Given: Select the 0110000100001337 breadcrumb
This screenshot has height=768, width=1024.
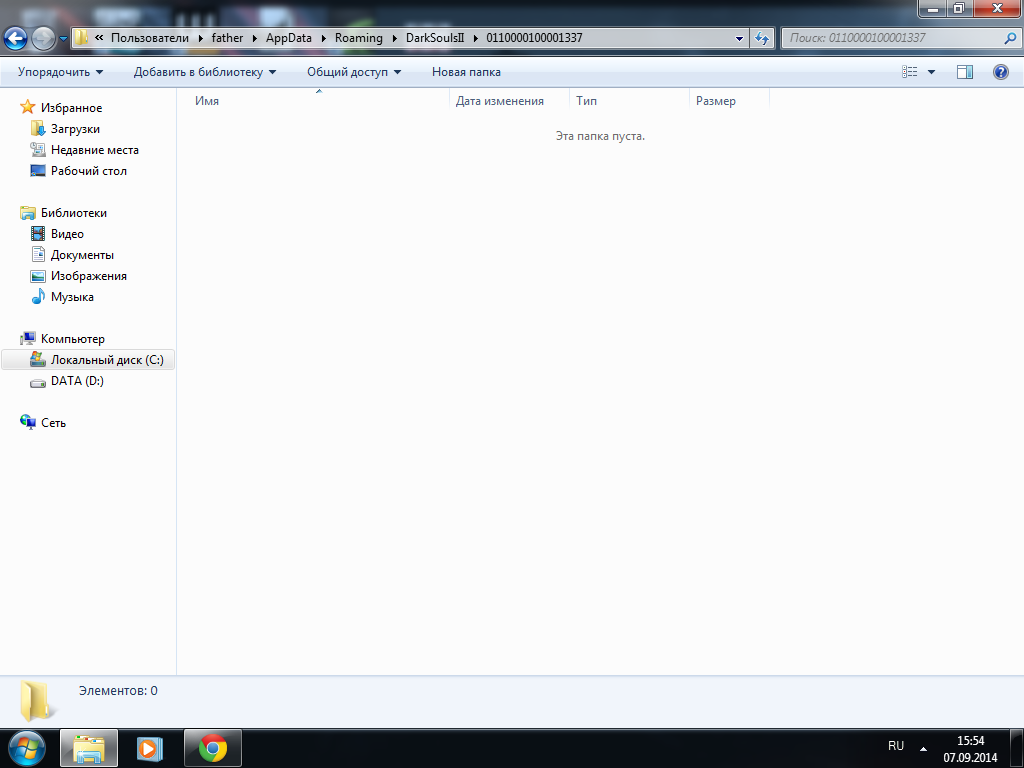Looking at the screenshot, I should (534, 37).
